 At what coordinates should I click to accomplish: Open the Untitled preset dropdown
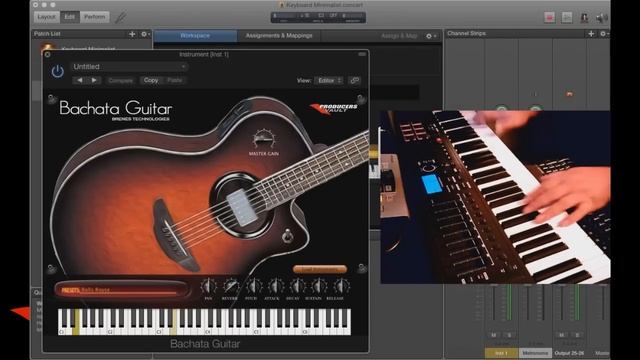(129, 67)
